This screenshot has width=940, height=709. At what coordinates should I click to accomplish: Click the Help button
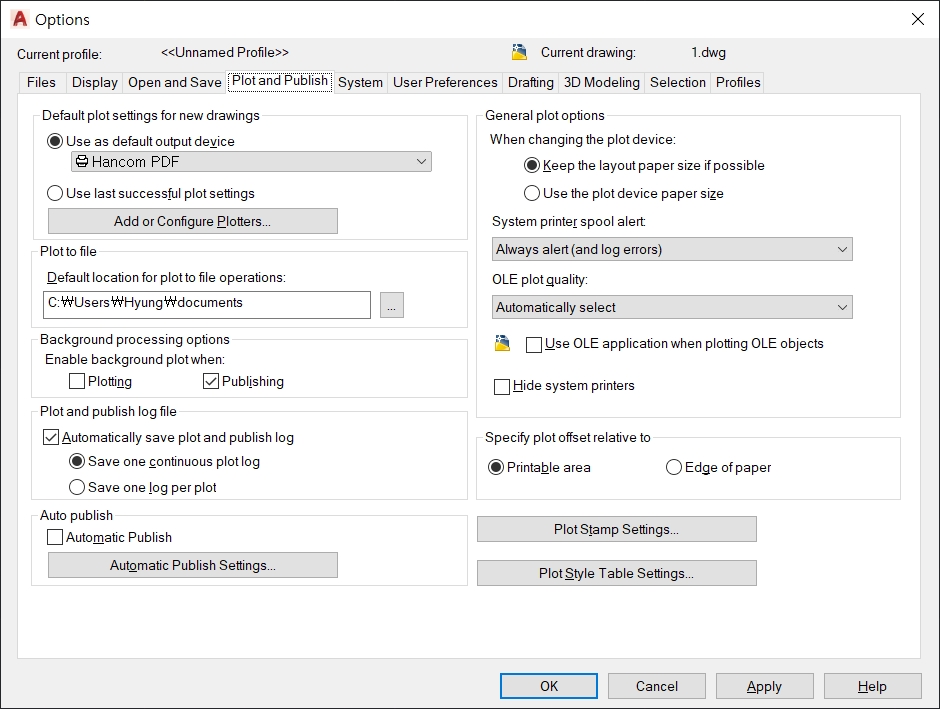click(x=872, y=686)
